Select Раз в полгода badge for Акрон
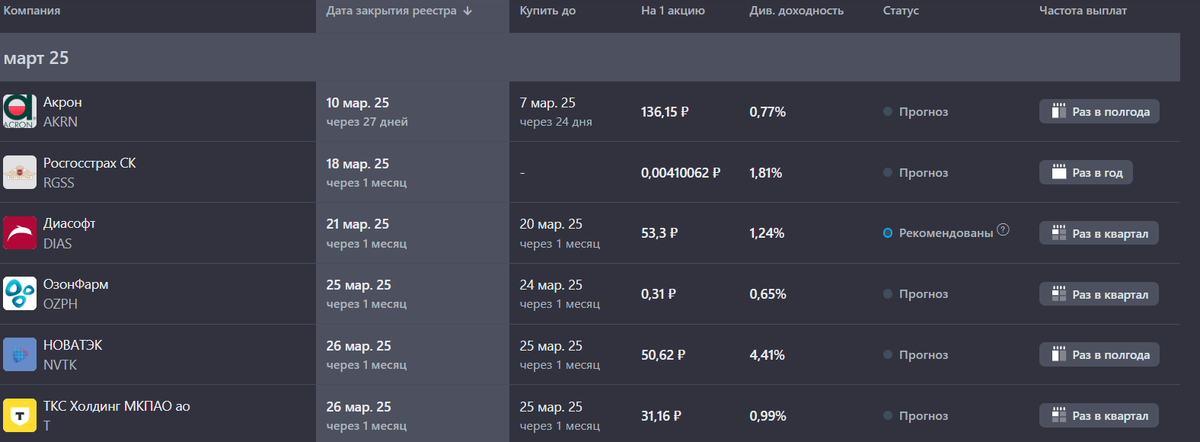Screen dimensions: 1200x442 click(1100, 112)
